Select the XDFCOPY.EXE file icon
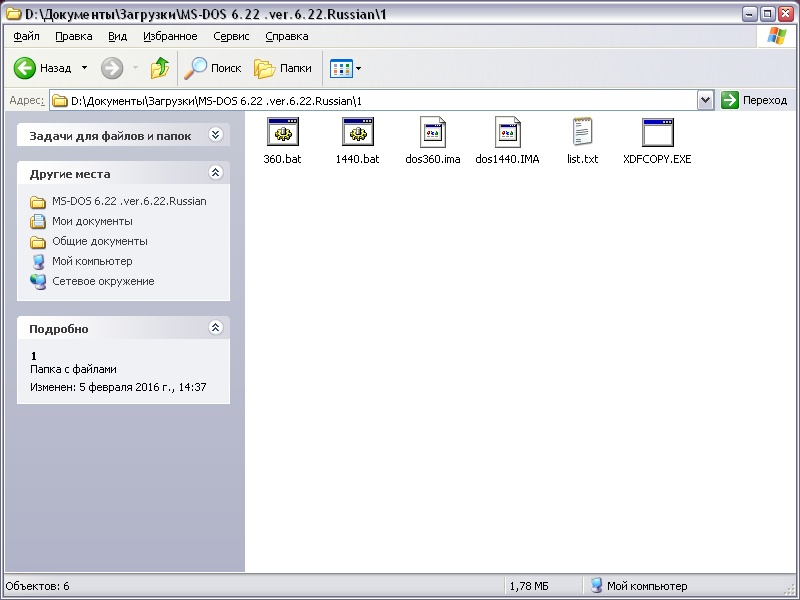 657,132
